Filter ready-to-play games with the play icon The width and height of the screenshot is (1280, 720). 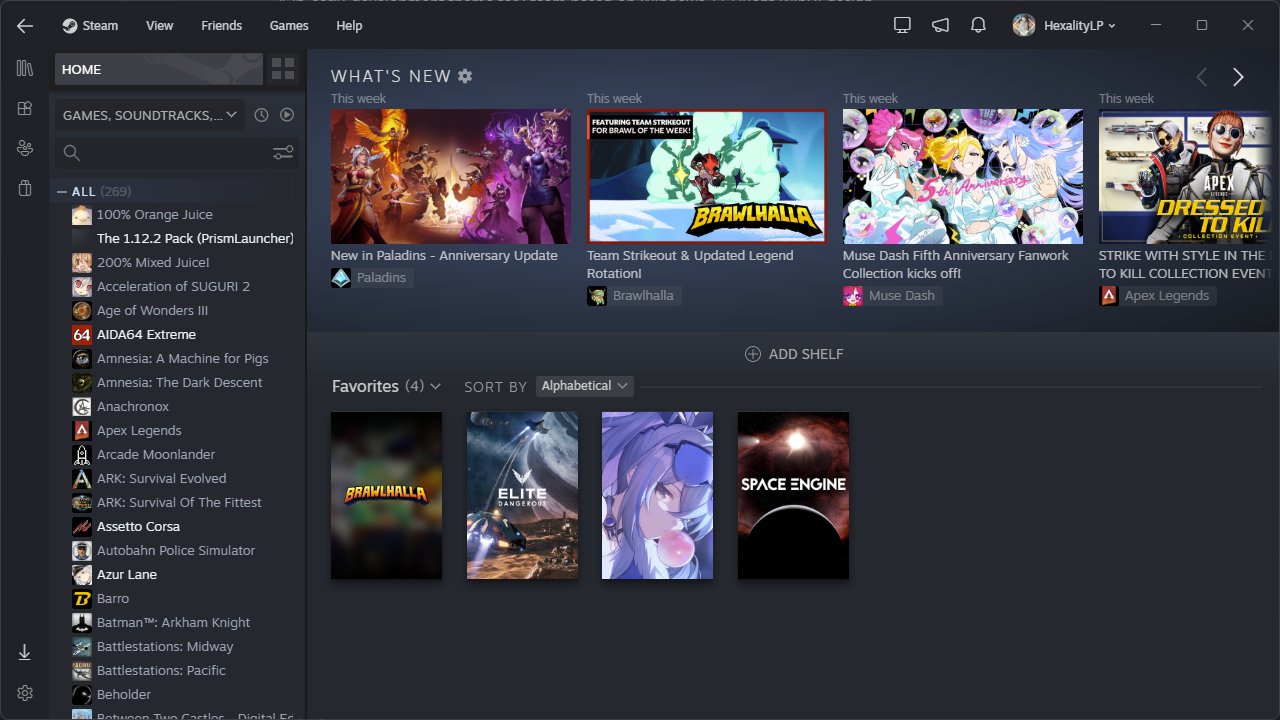point(287,114)
